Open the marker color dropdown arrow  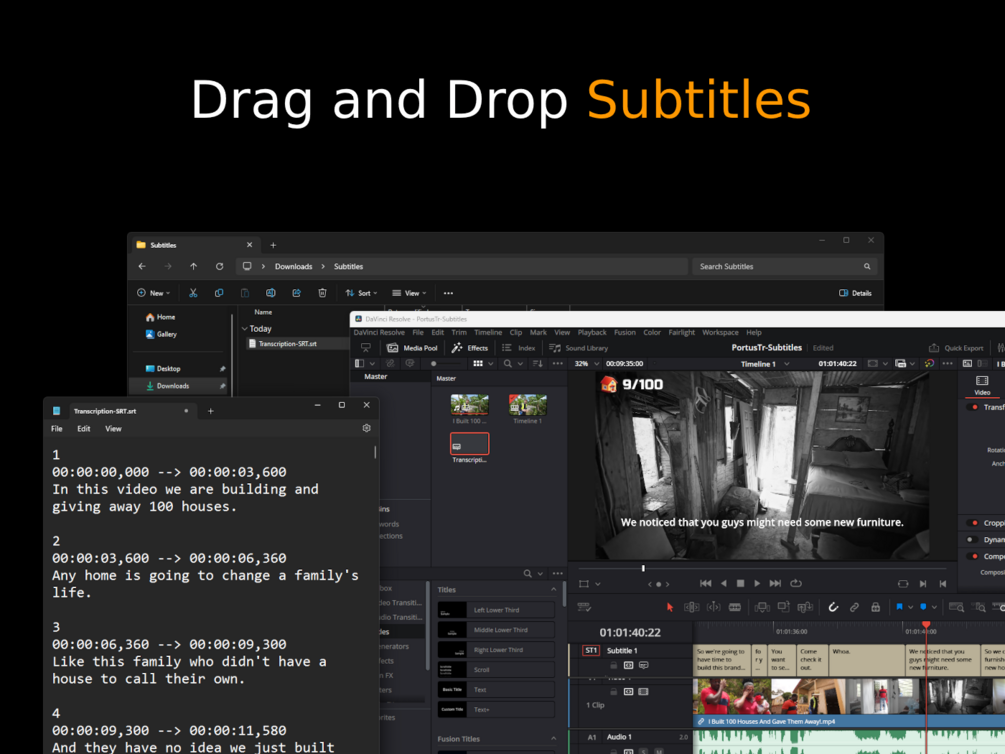(x=934, y=607)
